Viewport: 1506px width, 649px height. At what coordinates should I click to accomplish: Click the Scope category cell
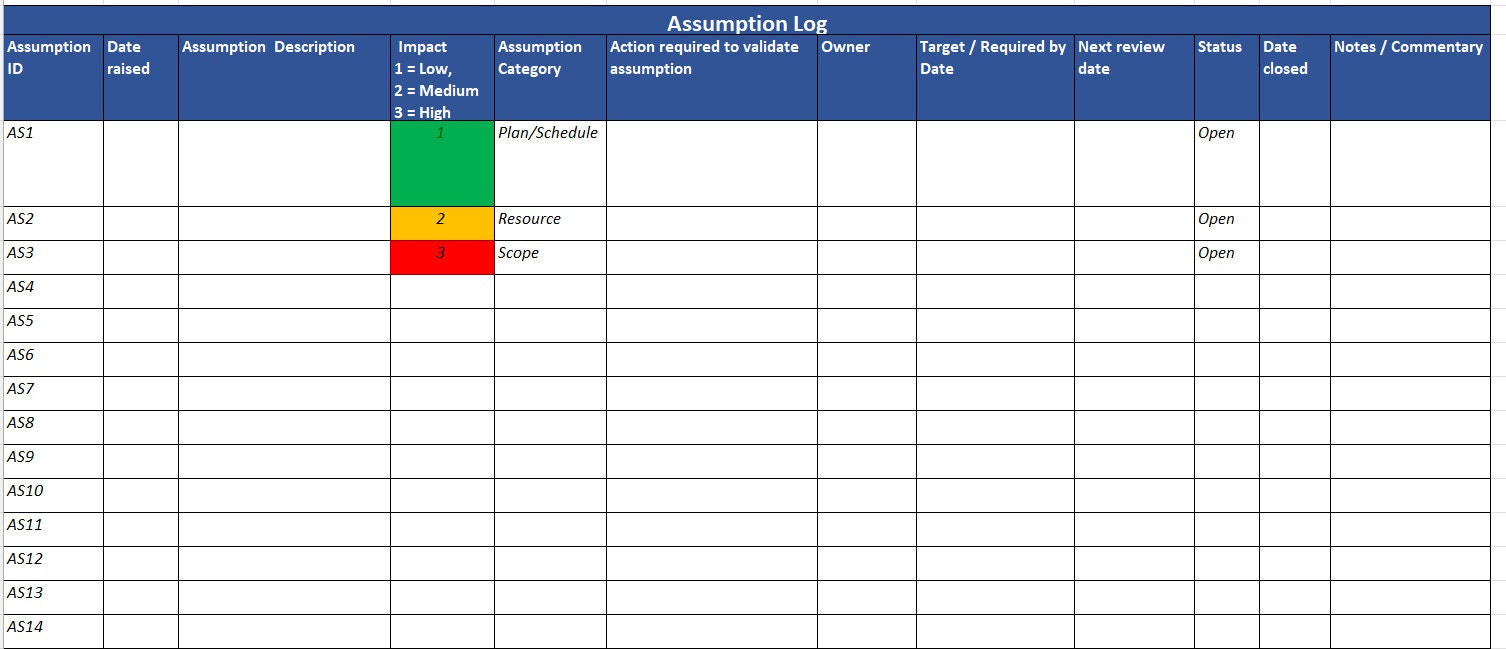pyautogui.click(x=548, y=253)
